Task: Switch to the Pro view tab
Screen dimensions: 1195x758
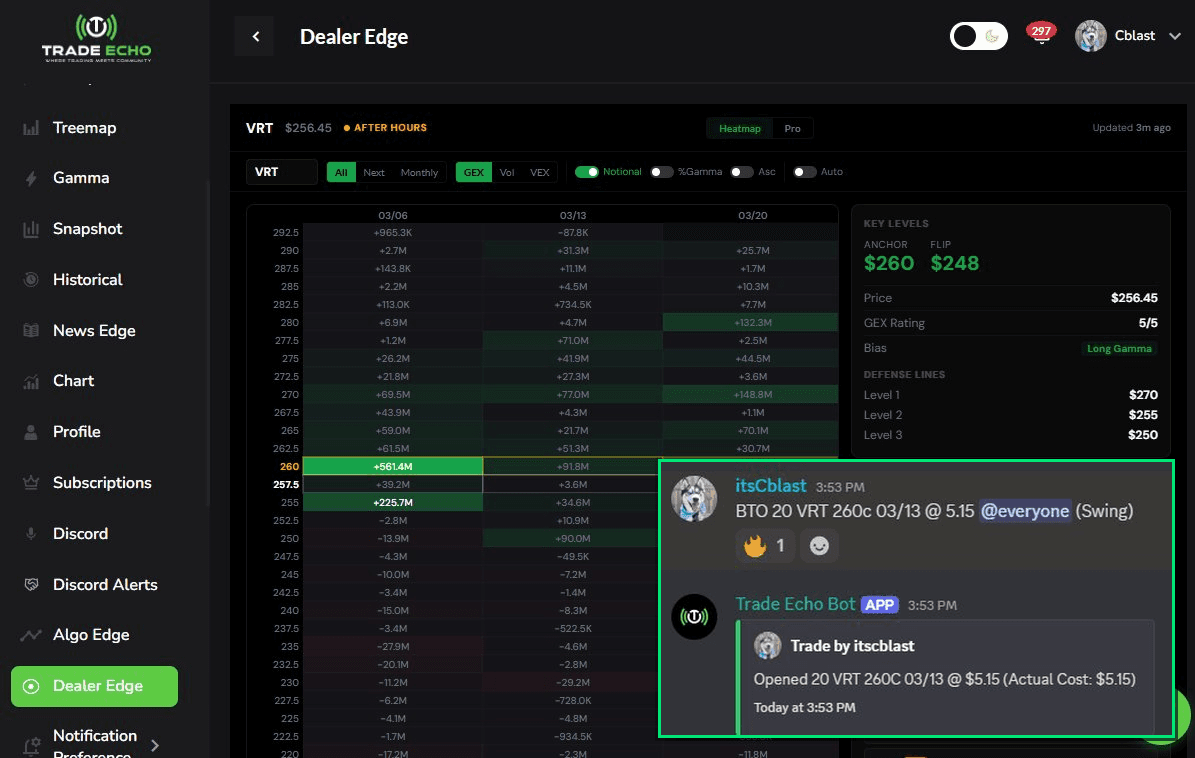Action: (x=793, y=129)
